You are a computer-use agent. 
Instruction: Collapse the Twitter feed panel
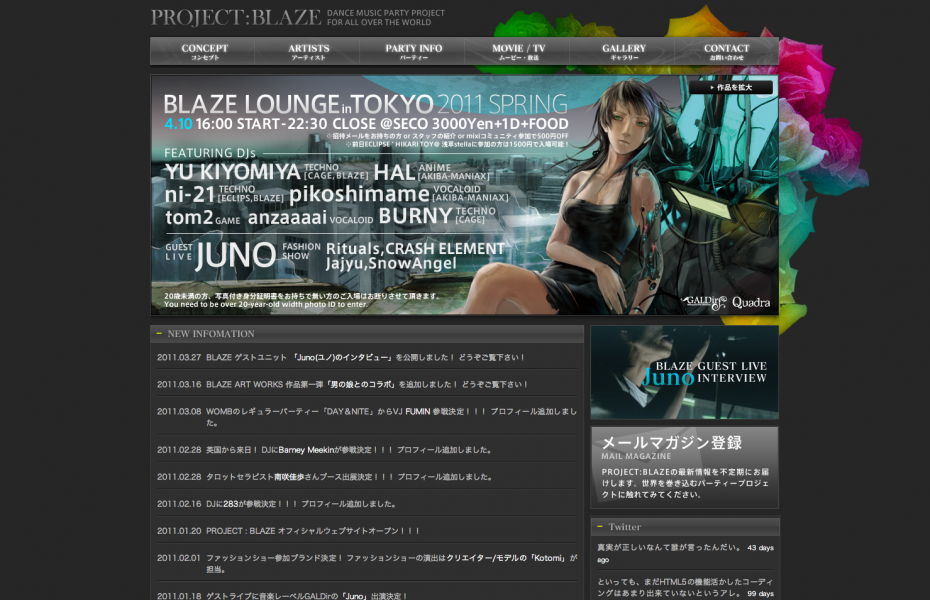click(600, 526)
